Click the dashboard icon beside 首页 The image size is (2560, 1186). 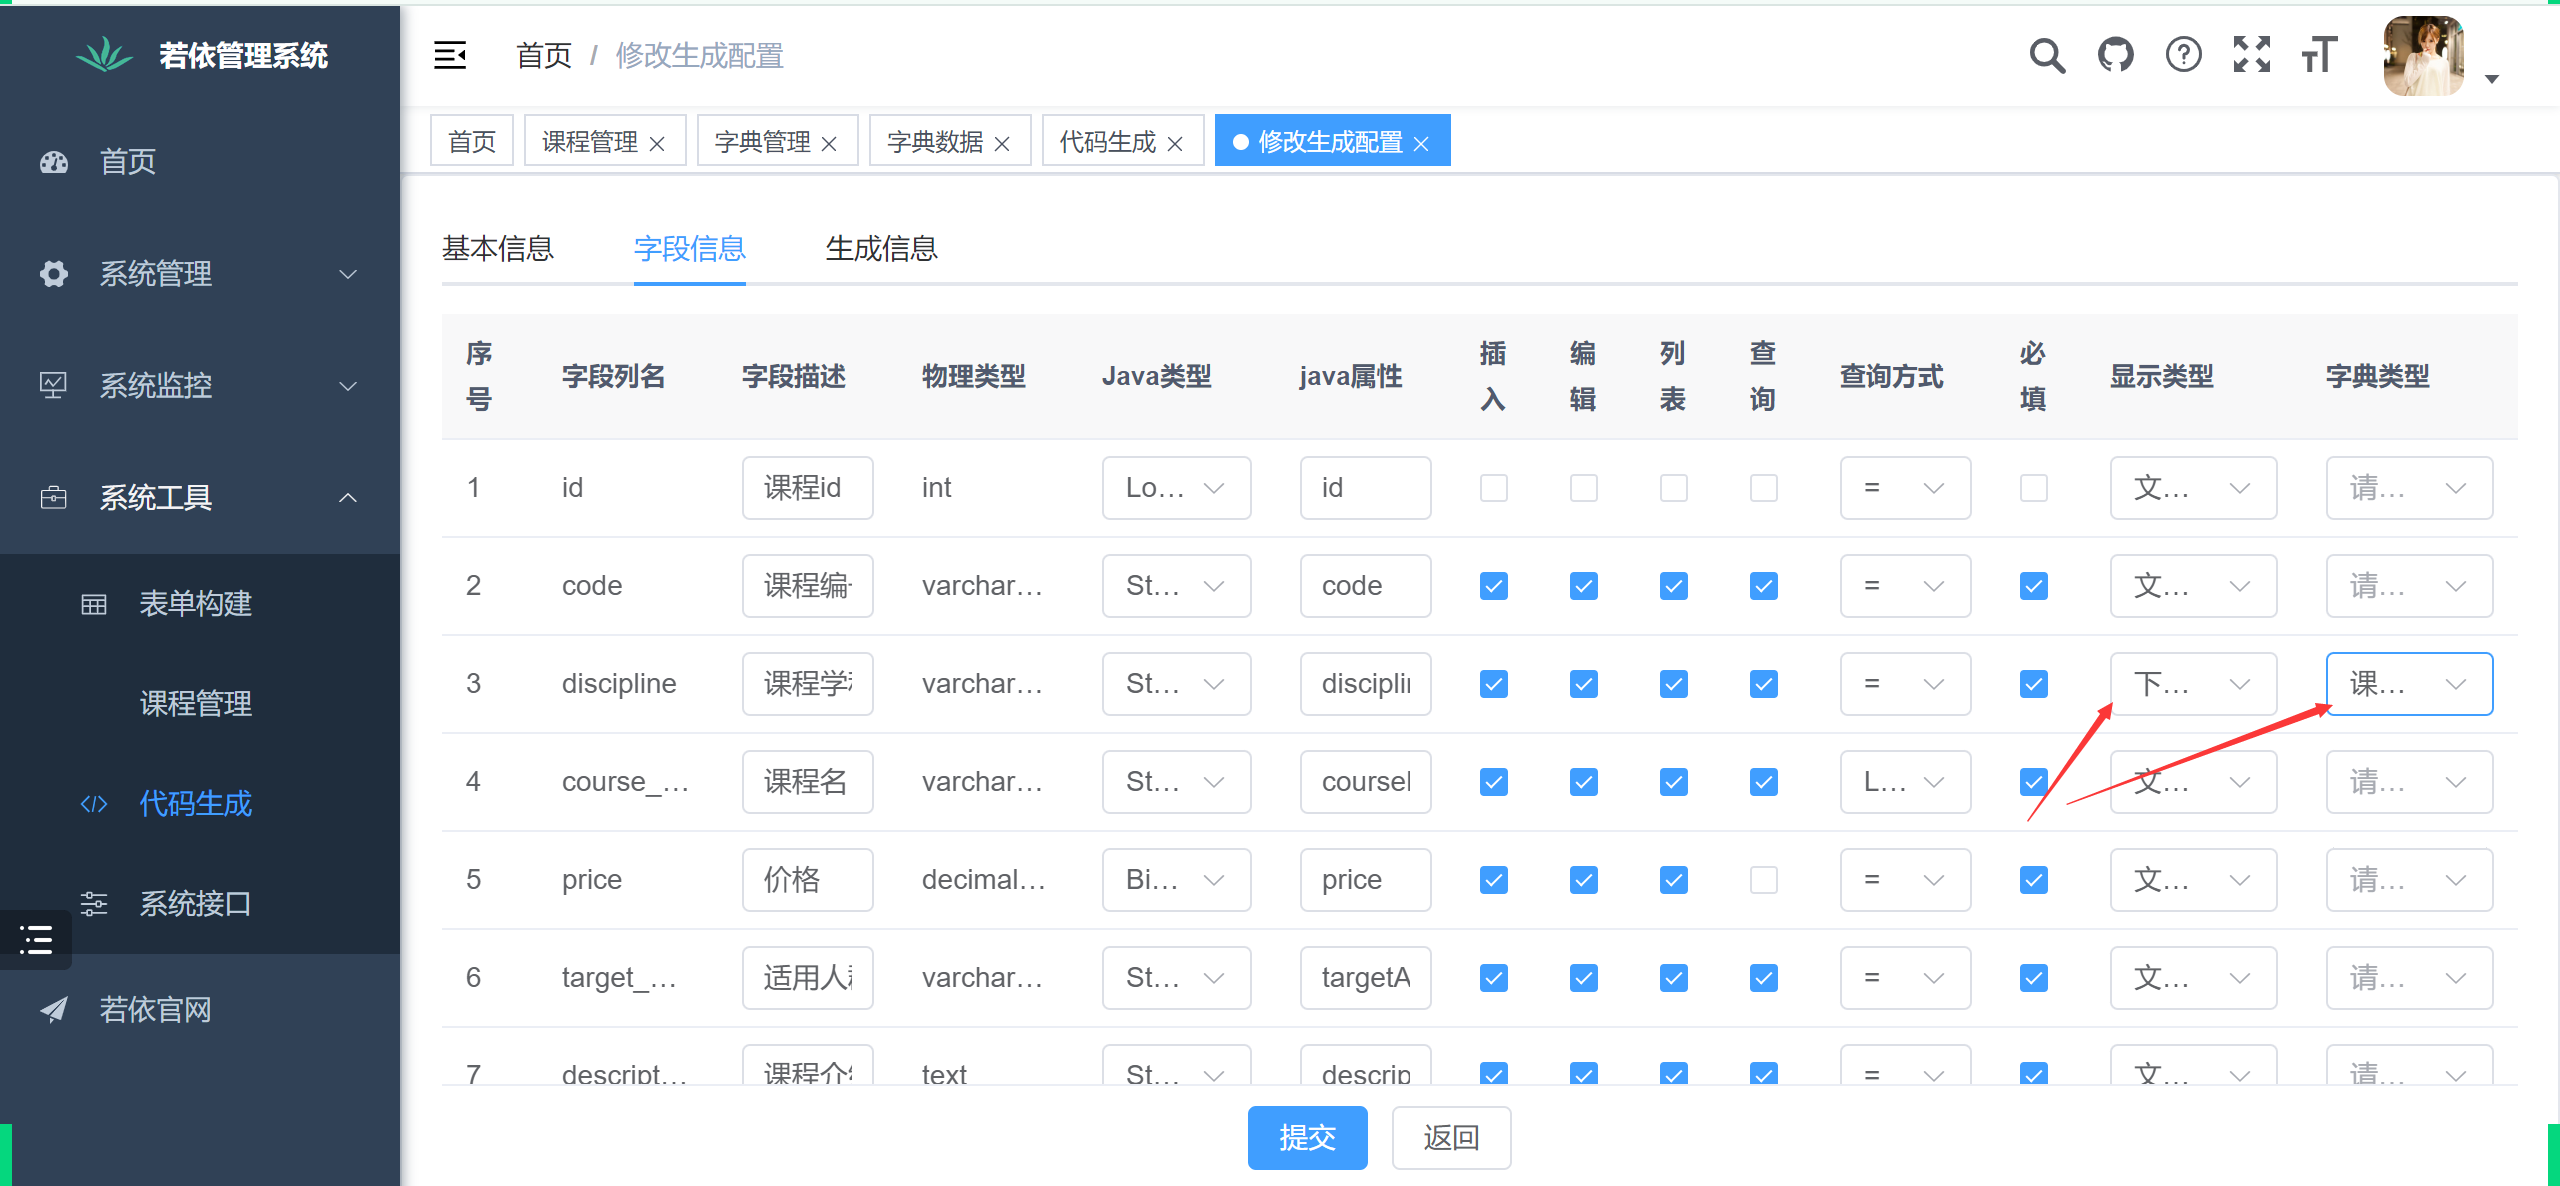pyautogui.click(x=54, y=161)
